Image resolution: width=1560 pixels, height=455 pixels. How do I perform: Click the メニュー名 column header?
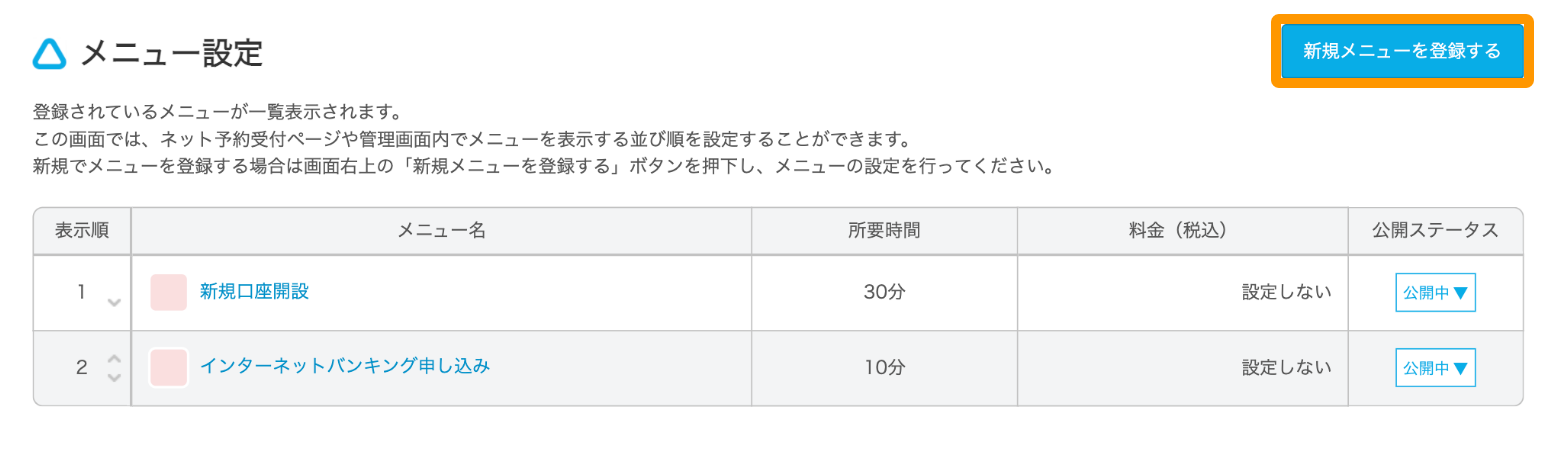coord(441,231)
